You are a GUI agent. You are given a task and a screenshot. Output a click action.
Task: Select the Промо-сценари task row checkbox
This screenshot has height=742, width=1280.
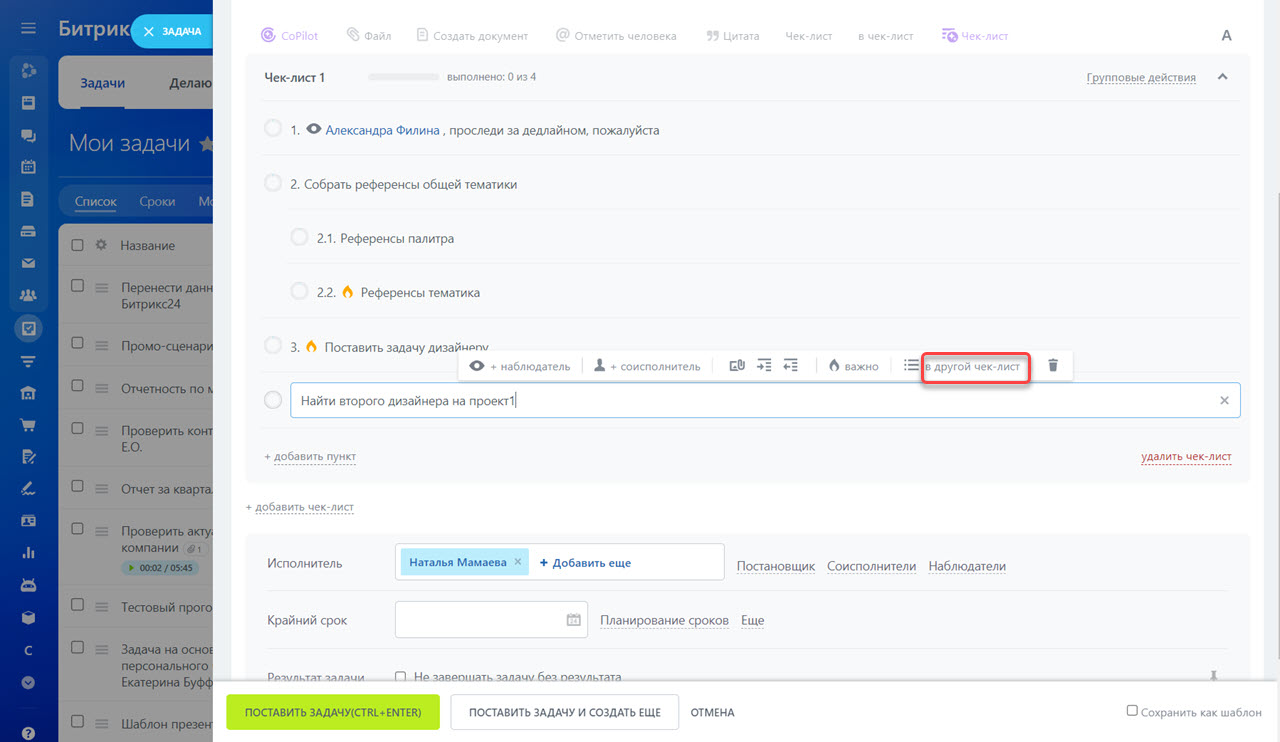tap(78, 344)
